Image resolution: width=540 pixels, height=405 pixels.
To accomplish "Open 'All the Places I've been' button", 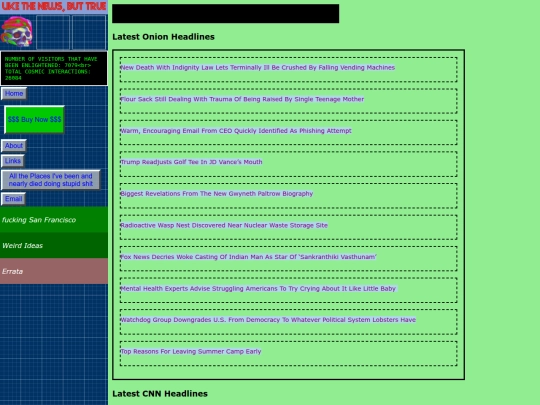I will (x=51, y=180).
